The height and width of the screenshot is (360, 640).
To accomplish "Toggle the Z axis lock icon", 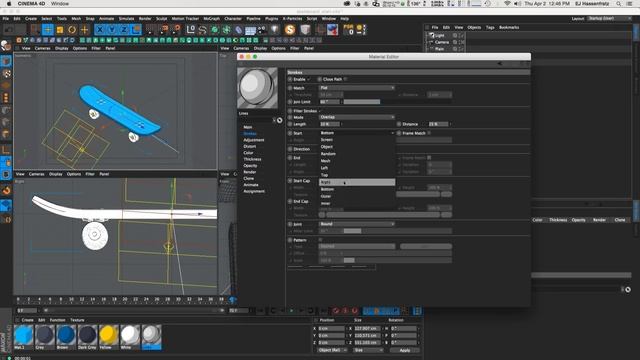I will [x=124, y=30].
